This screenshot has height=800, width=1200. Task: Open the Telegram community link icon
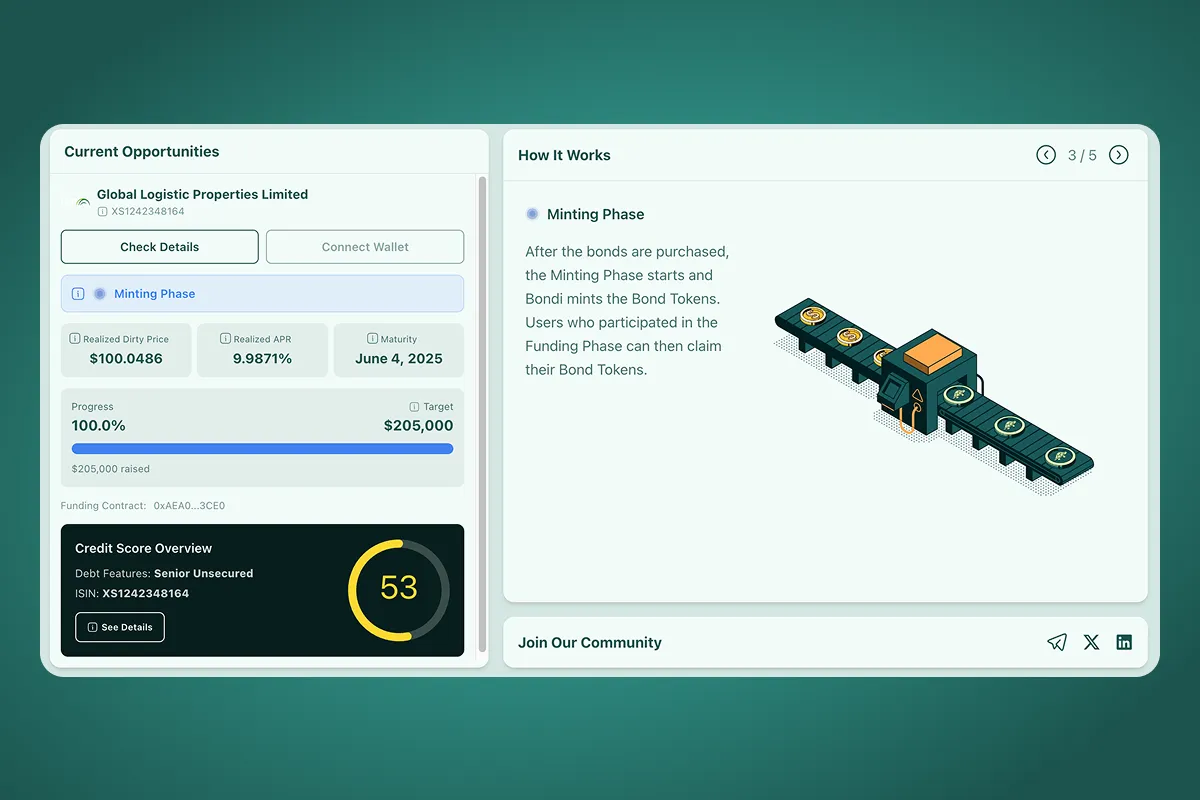(1057, 642)
